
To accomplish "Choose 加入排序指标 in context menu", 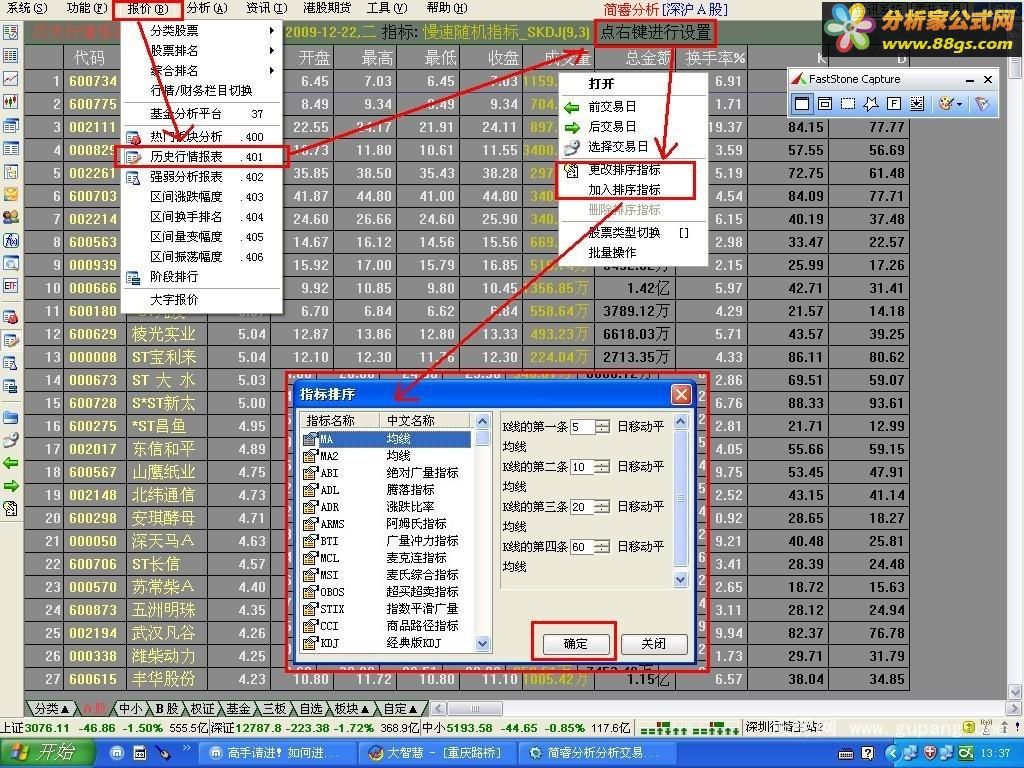I will pyautogui.click(x=624, y=190).
